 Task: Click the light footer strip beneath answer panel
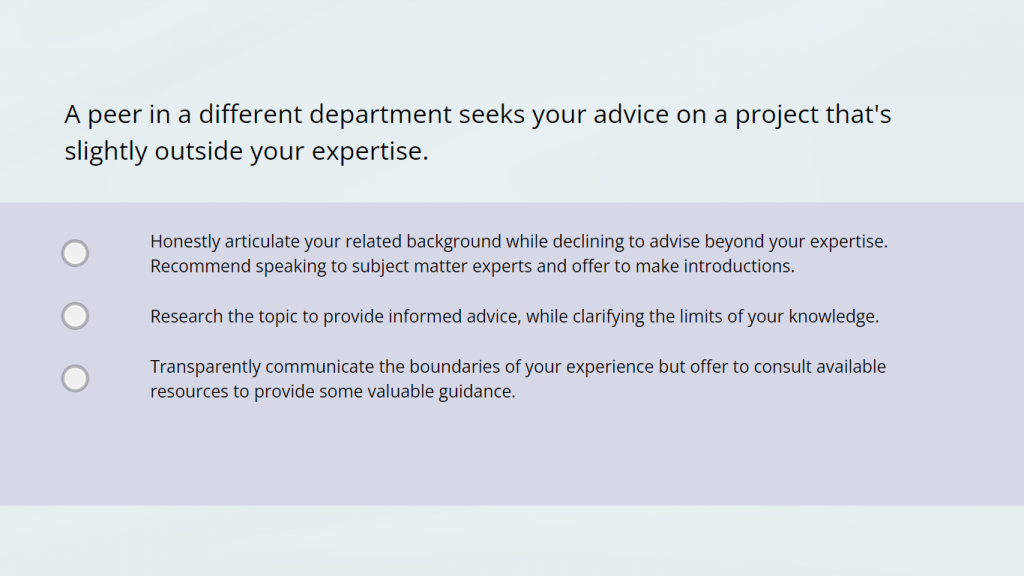(512, 540)
